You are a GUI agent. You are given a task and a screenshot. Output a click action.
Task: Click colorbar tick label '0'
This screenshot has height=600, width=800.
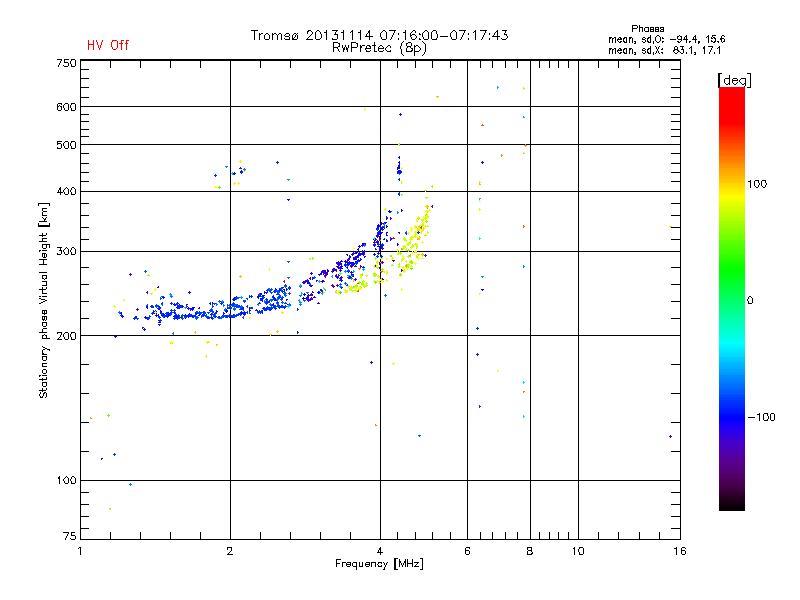point(750,301)
